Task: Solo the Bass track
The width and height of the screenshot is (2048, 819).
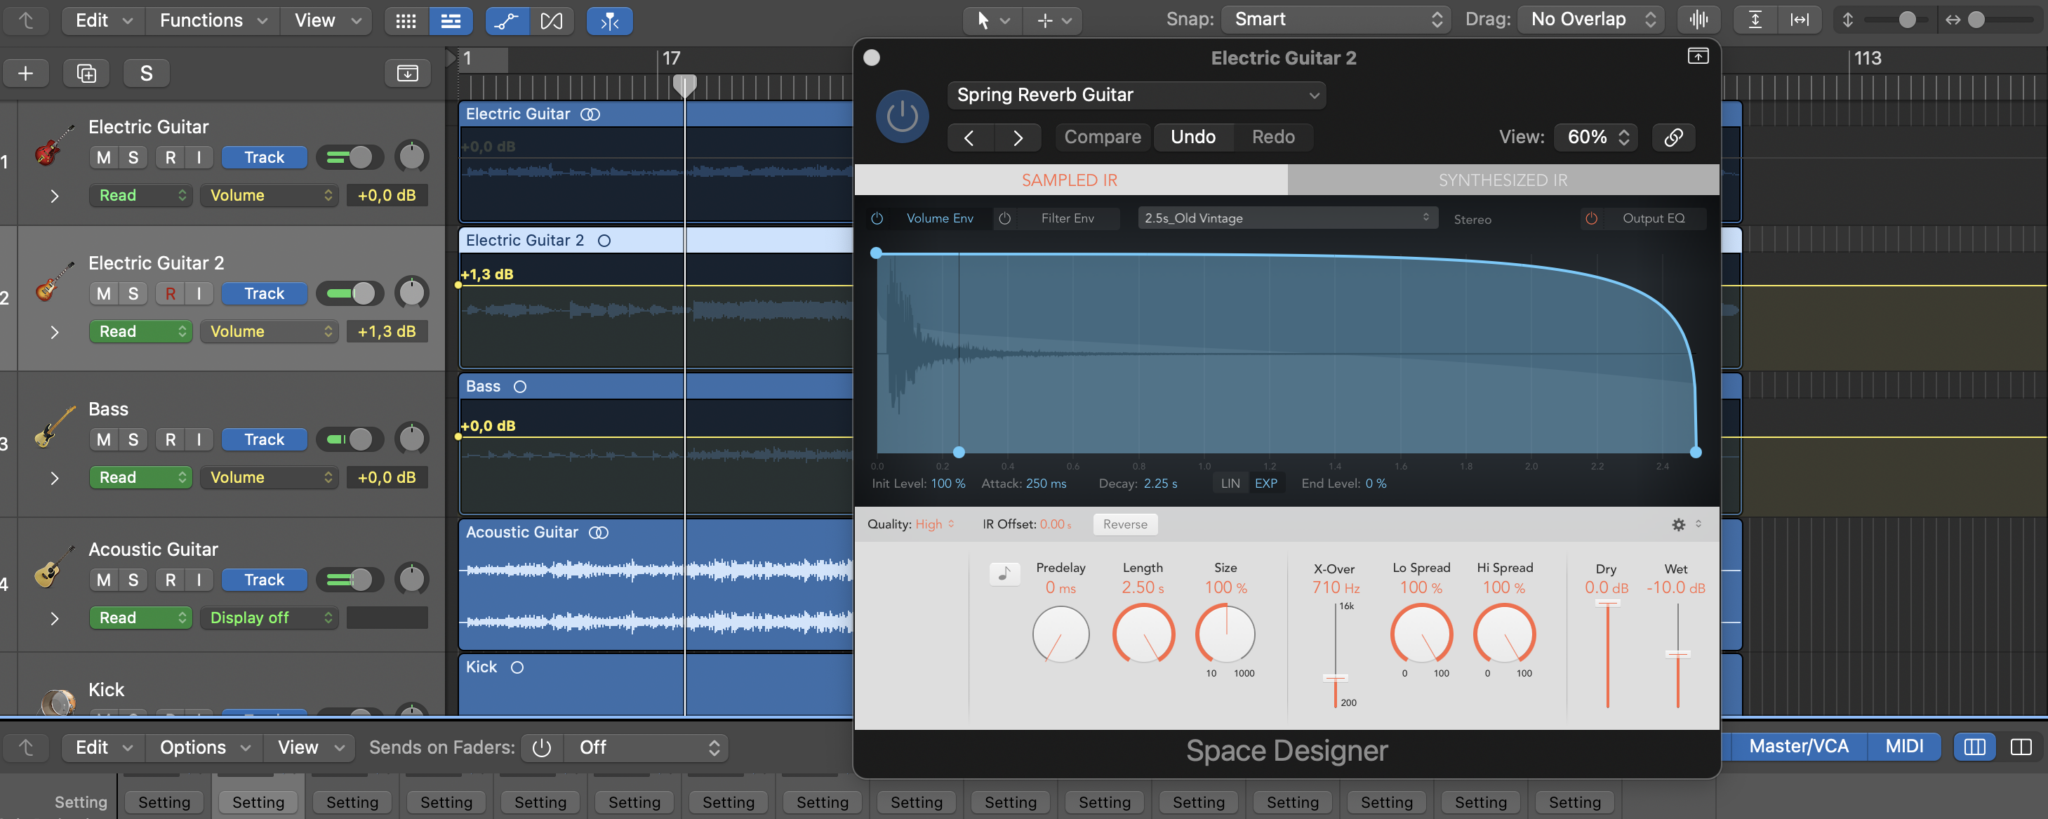Action: (x=133, y=439)
